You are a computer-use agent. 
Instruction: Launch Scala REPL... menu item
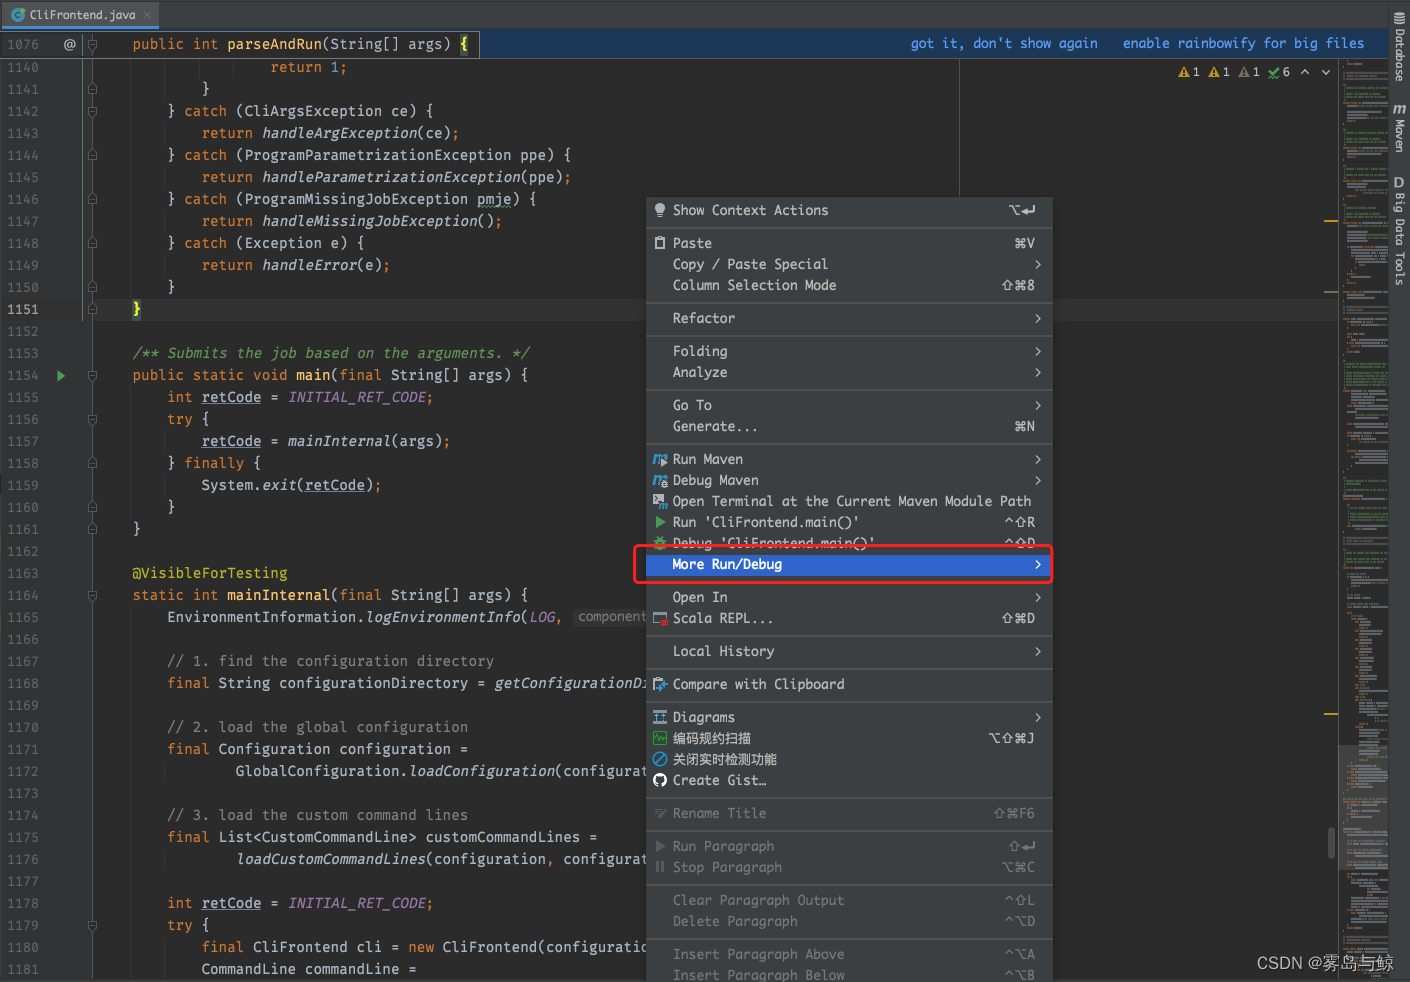click(x=849, y=618)
